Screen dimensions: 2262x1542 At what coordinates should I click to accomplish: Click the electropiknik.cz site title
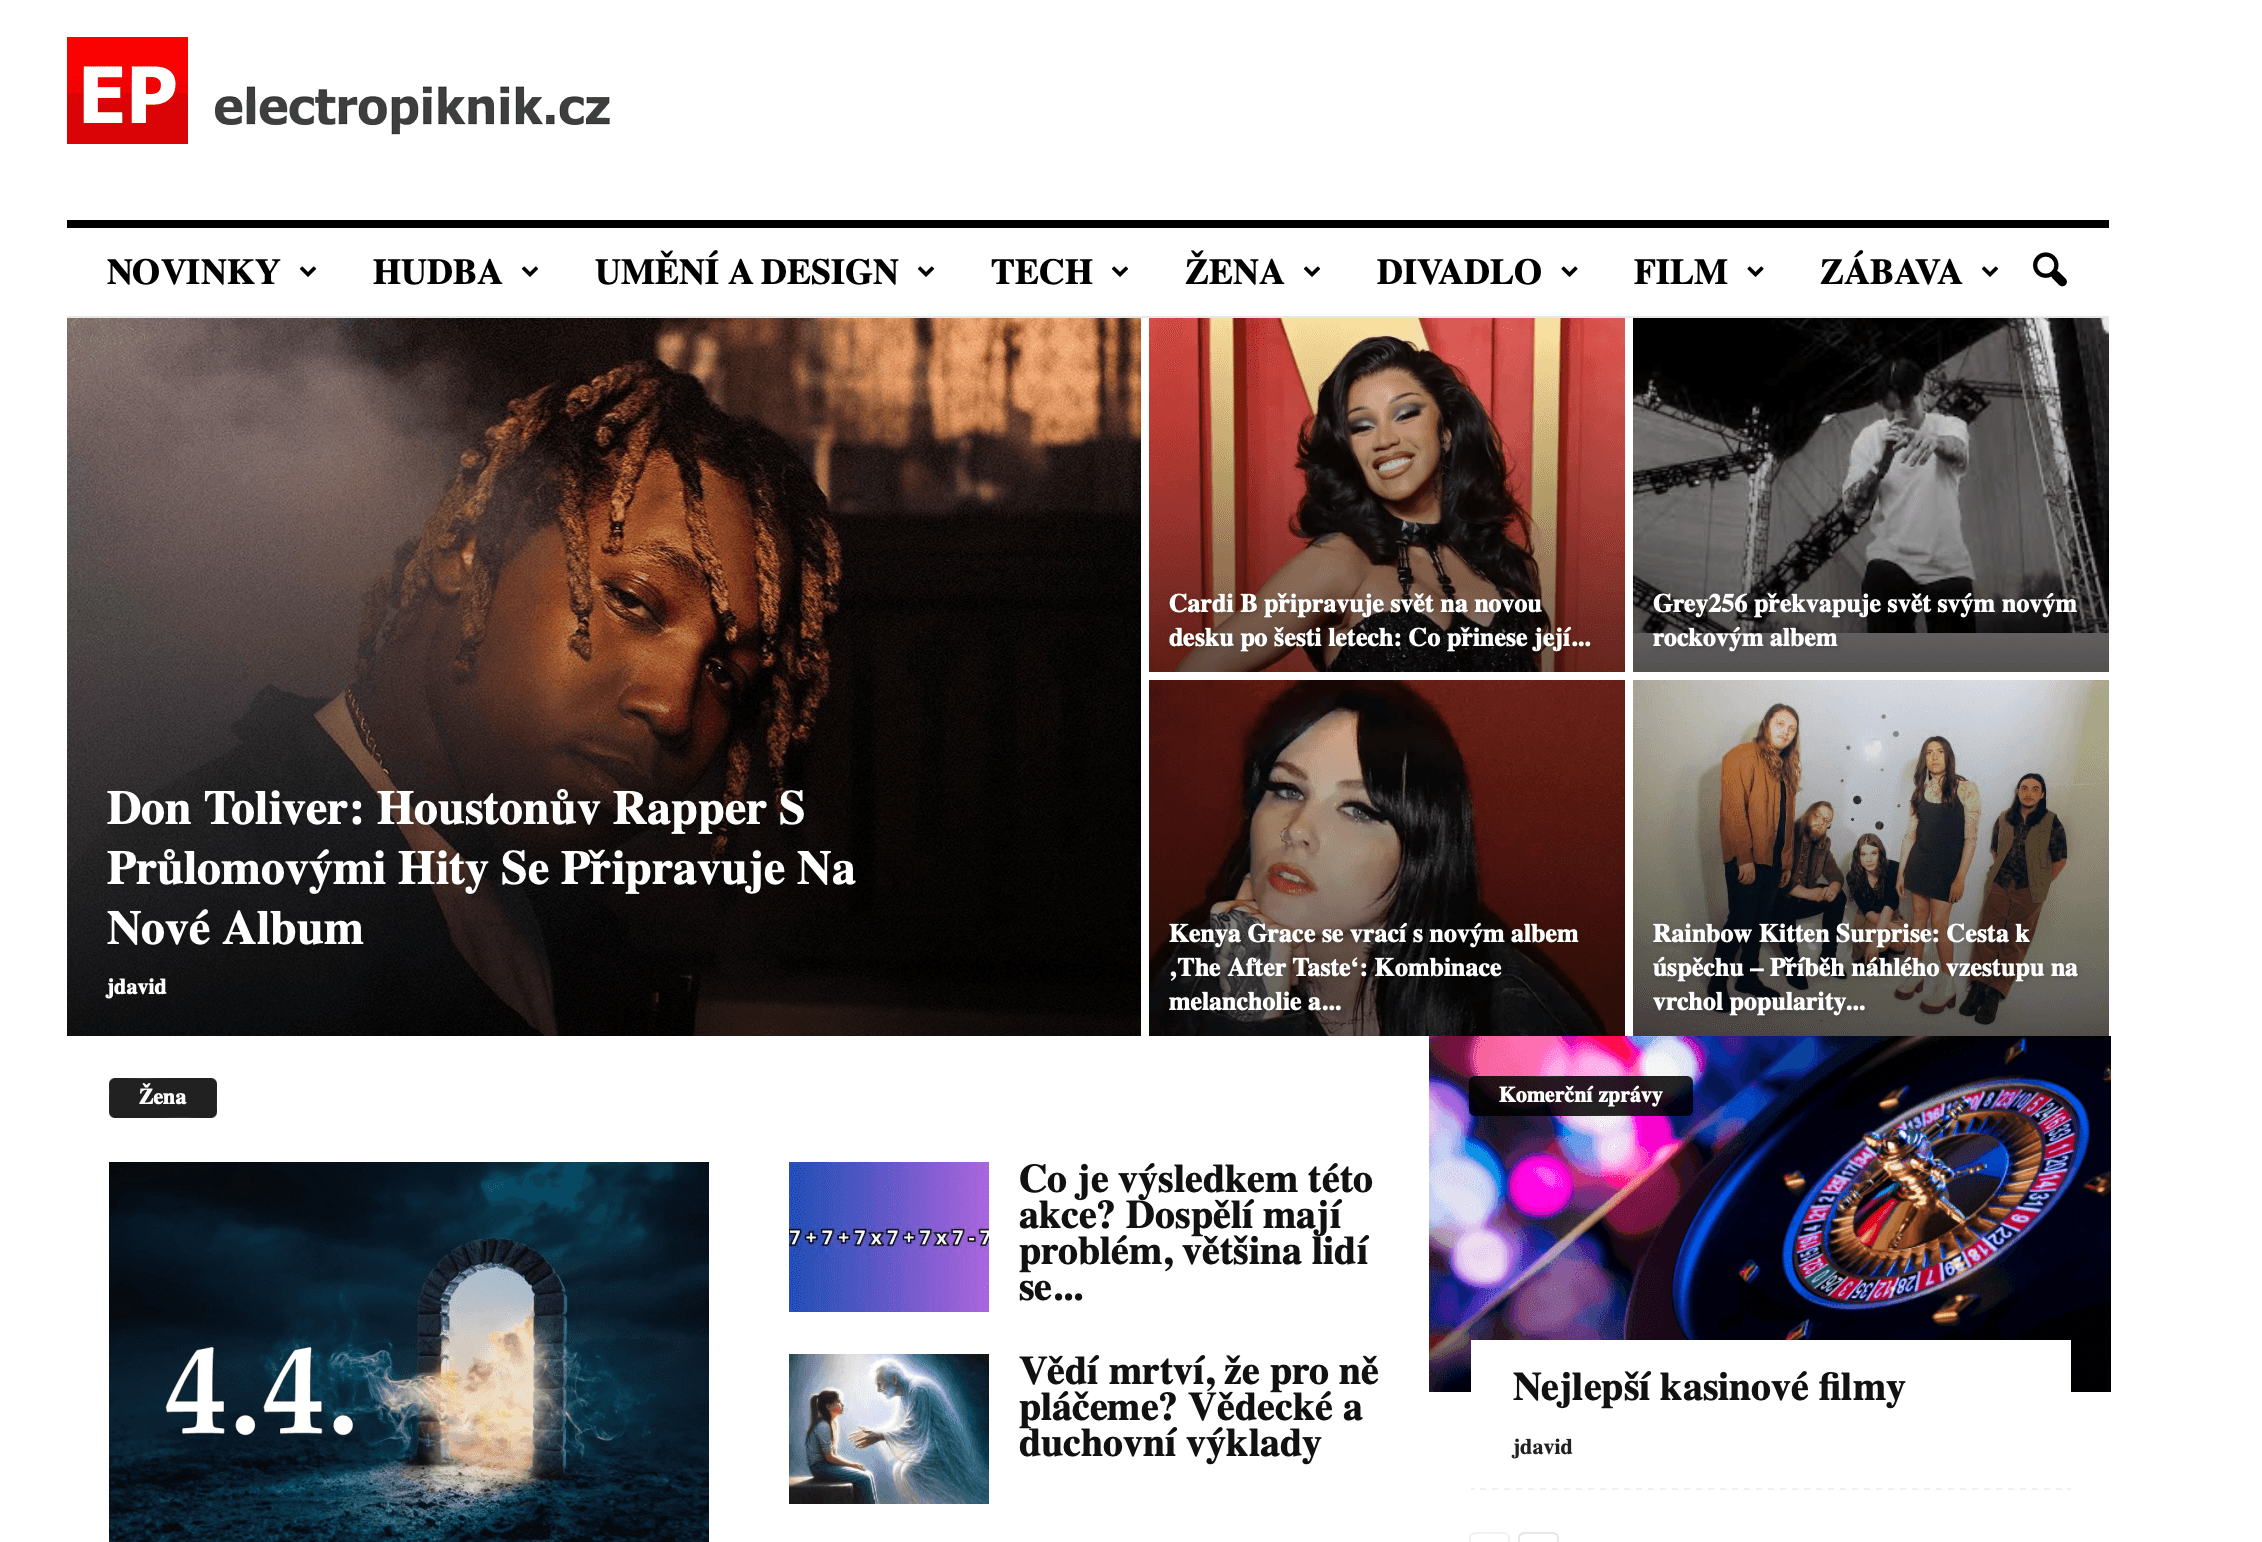412,106
